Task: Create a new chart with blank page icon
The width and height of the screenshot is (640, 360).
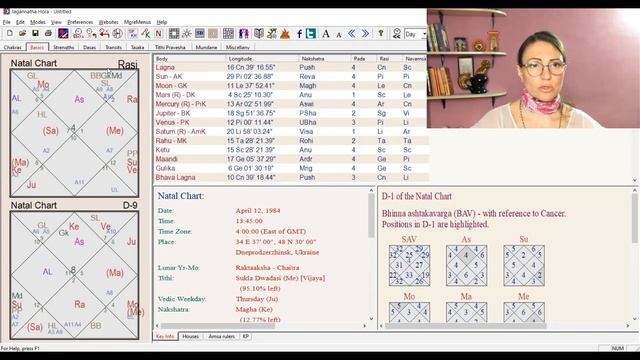Action: click(9, 34)
